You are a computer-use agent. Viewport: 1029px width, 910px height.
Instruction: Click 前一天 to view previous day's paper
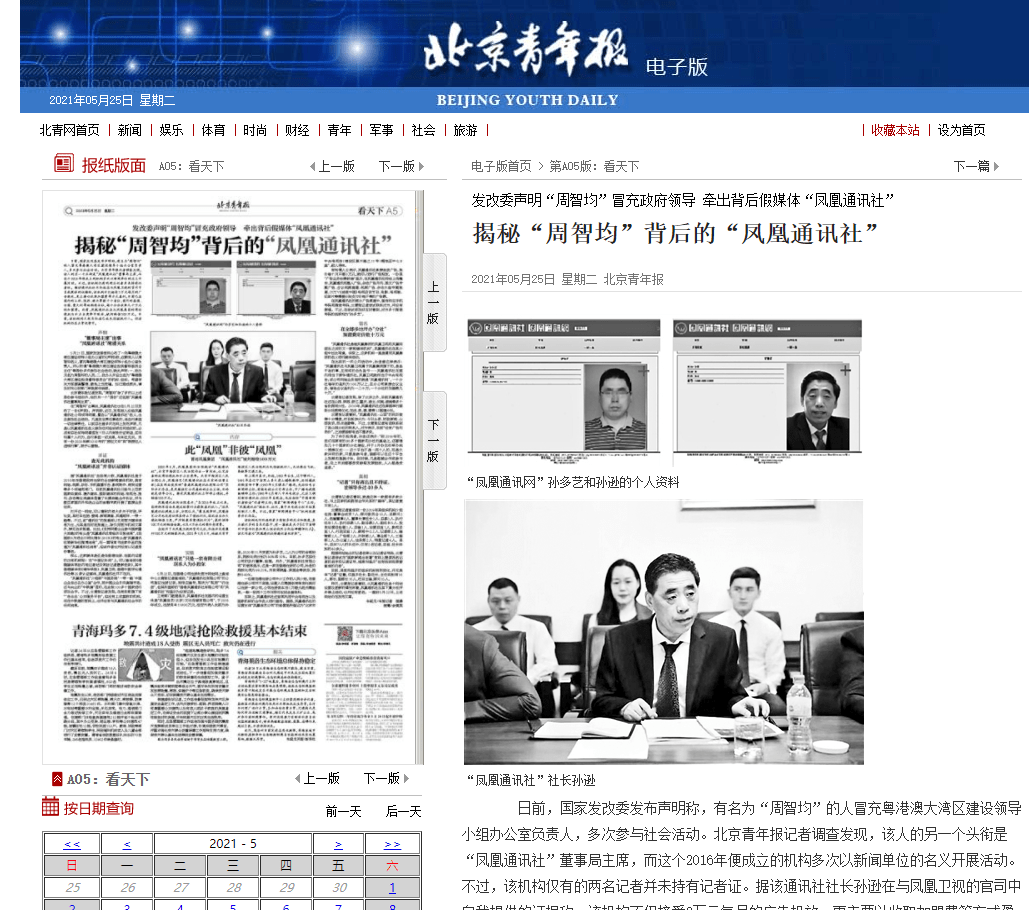click(342, 809)
